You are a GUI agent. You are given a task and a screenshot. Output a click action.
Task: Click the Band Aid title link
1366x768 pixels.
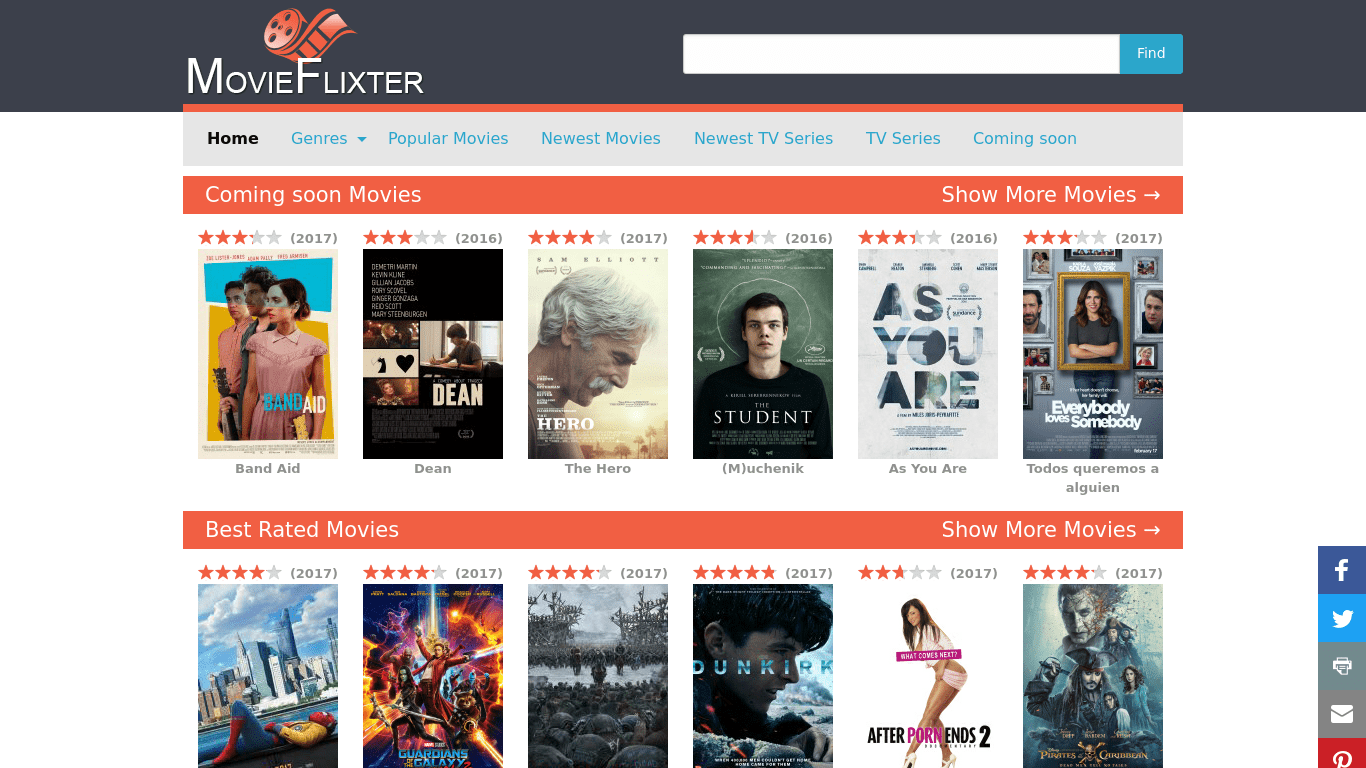coord(268,469)
